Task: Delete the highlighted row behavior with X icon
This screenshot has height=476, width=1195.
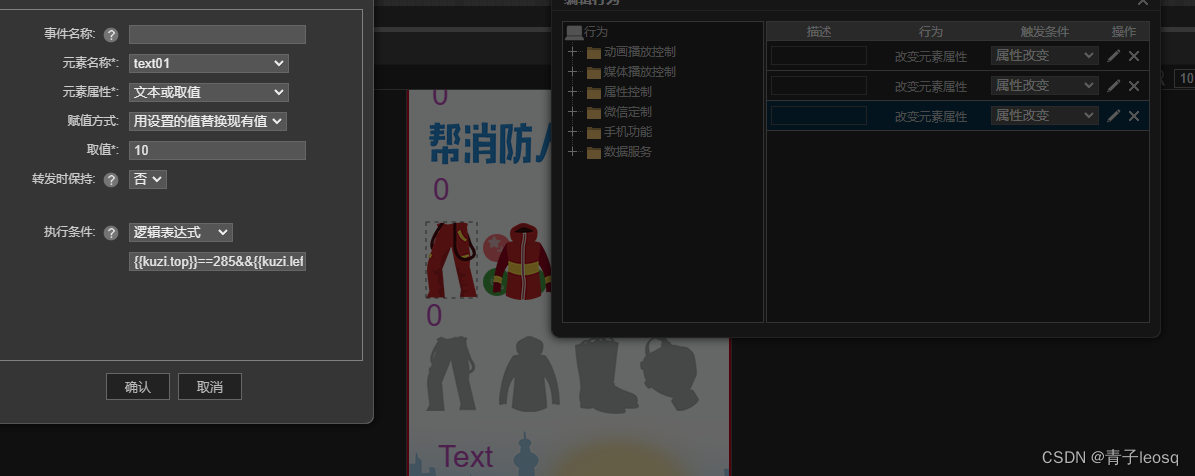Action: pos(1133,116)
